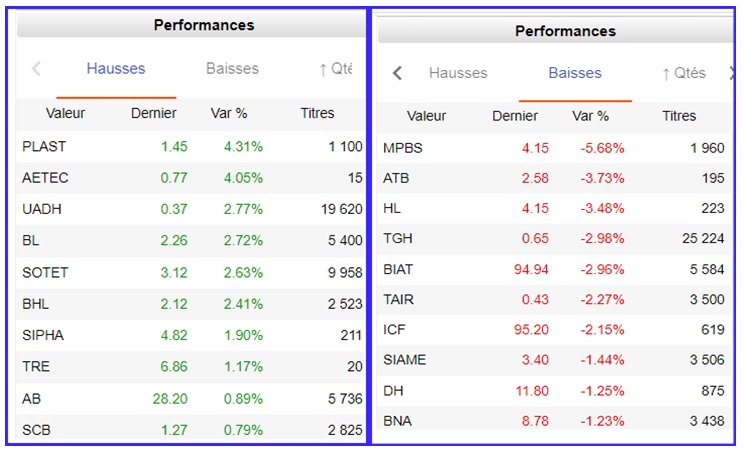Open the PLAST stock row
Viewport: 743px width, 453px height.
click(x=44, y=146)
